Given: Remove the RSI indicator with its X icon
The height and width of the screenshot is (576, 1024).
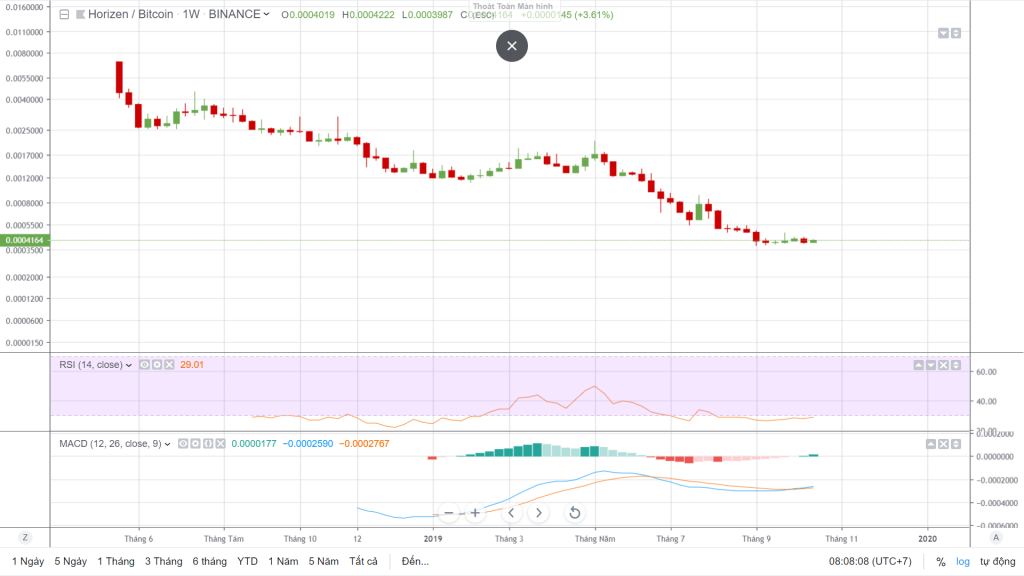Looking at the screenshot, I should [x=169, y=365].
